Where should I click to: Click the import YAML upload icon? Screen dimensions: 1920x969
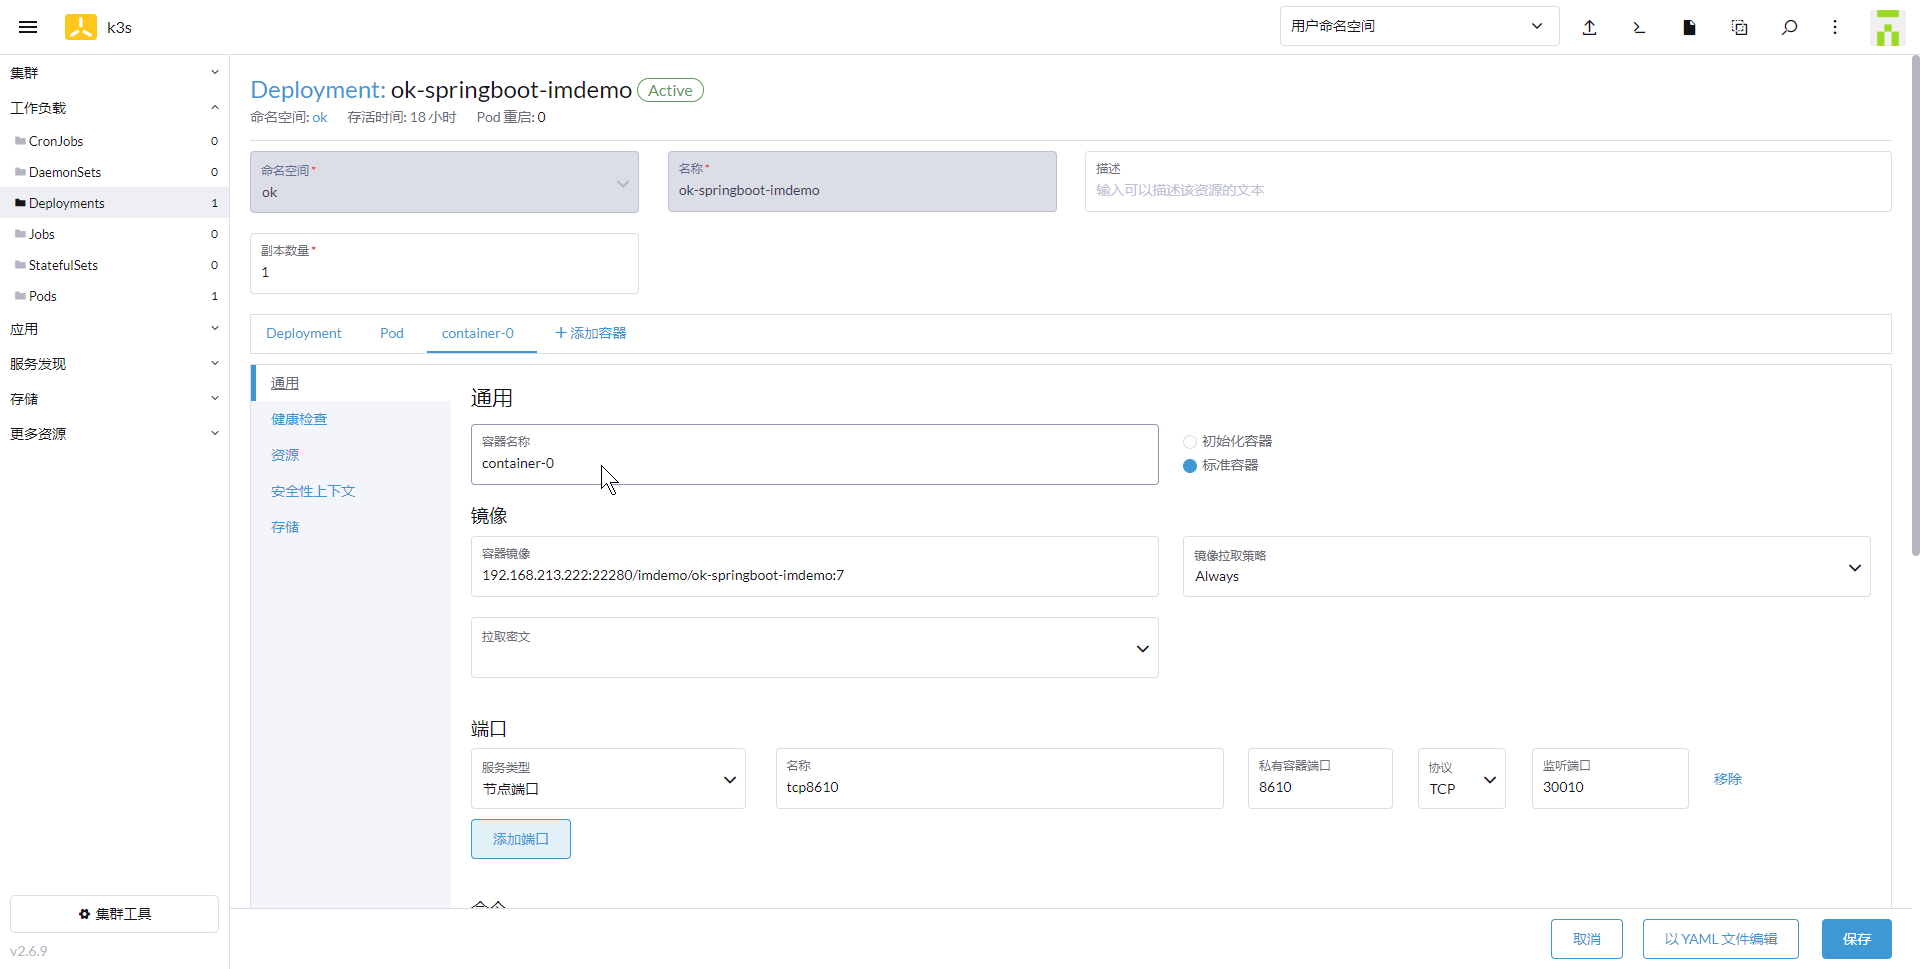point(1589,27)
